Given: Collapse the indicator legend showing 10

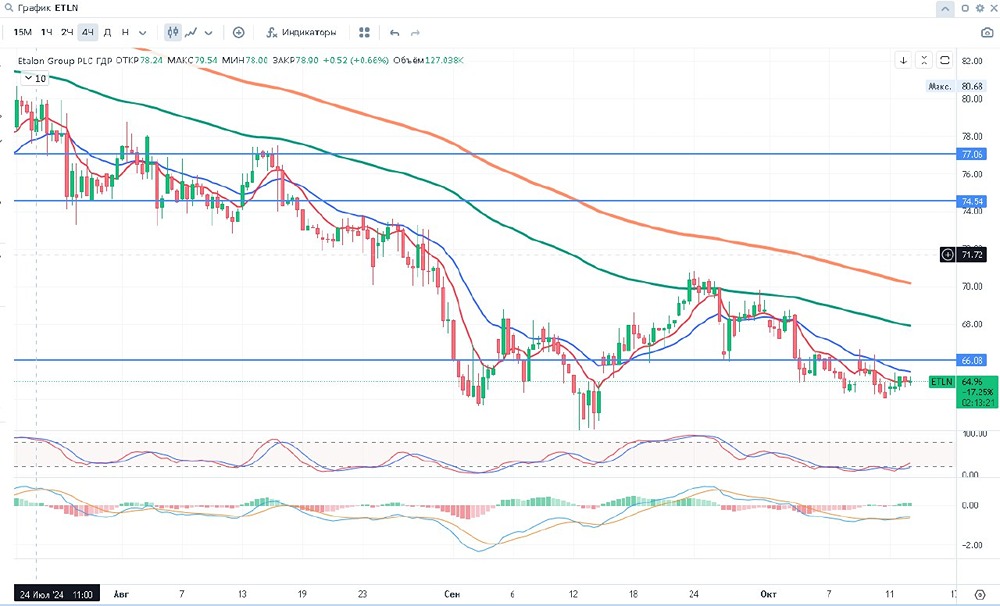Looking at the screenshot, I should 35,78.
